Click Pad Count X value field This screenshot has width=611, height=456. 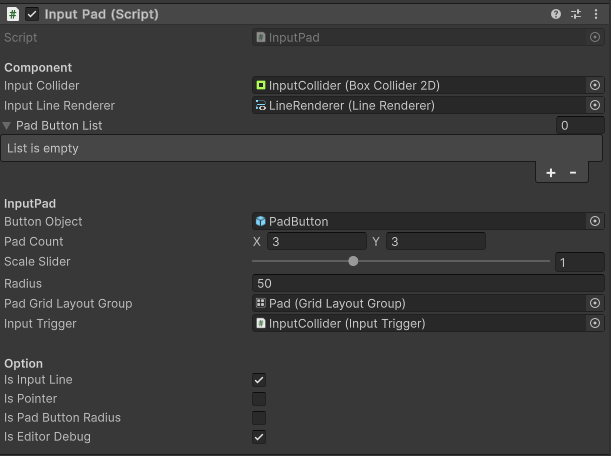317,242
